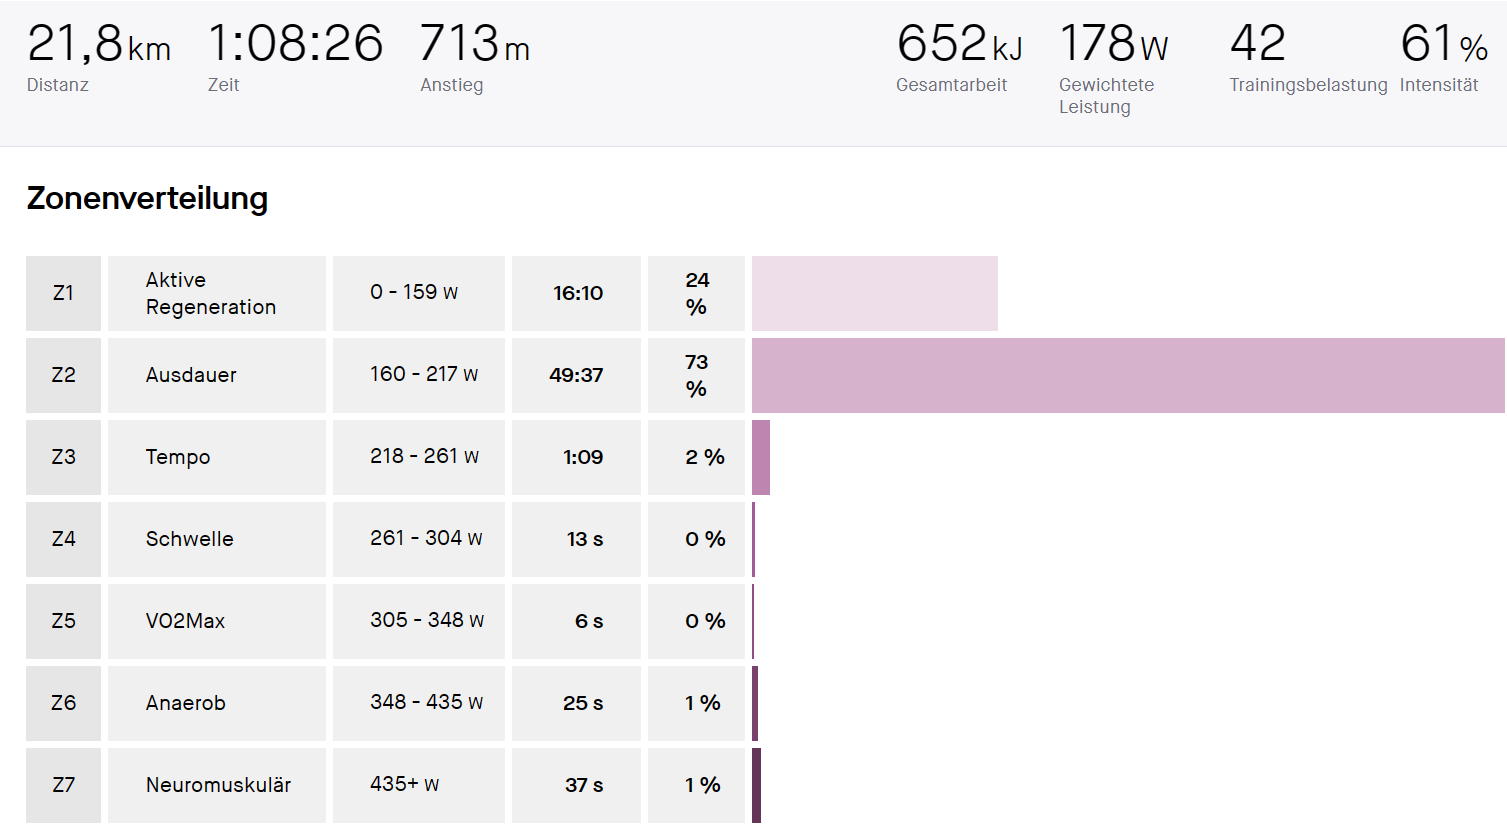Screen dimensions: 1507x839
Task: Click the Zonenverteilung heading
Action: [x=147, y=198]
